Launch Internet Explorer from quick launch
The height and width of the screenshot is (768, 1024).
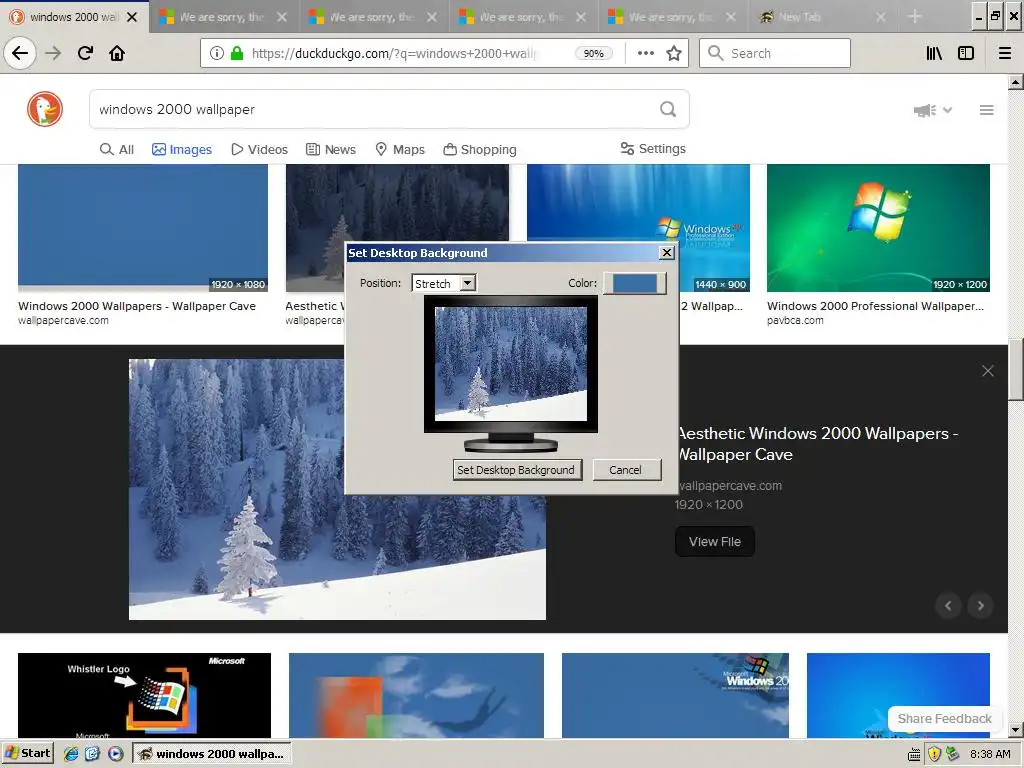click(71, 754)
